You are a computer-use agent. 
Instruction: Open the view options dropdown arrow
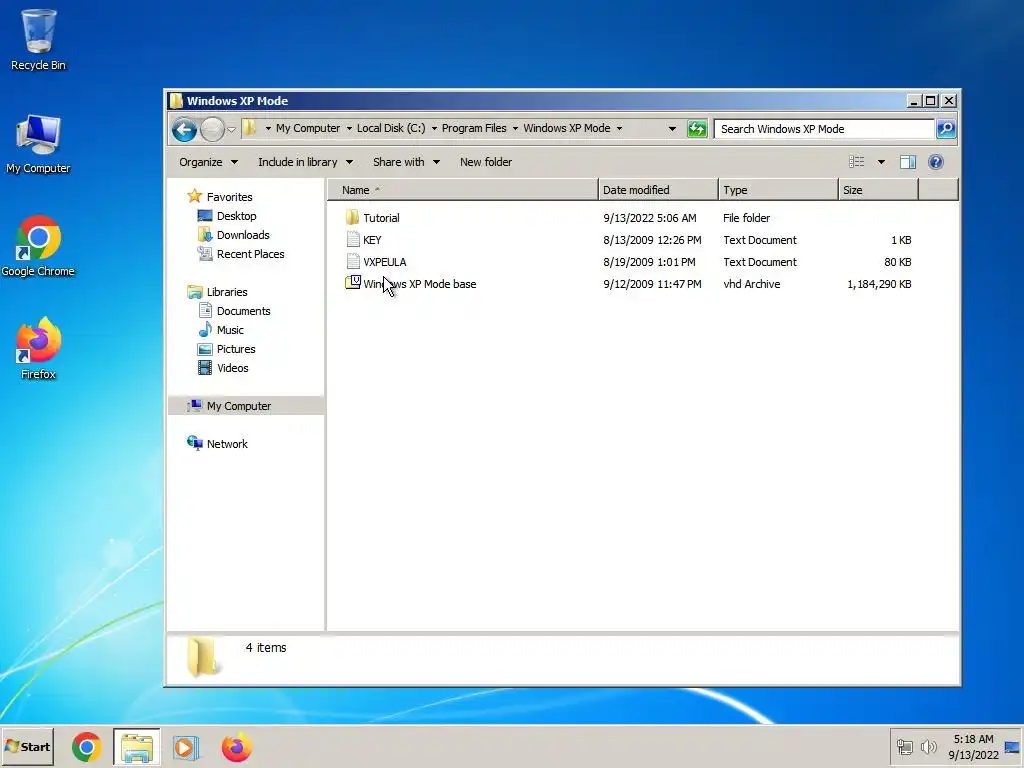[881, 162]
